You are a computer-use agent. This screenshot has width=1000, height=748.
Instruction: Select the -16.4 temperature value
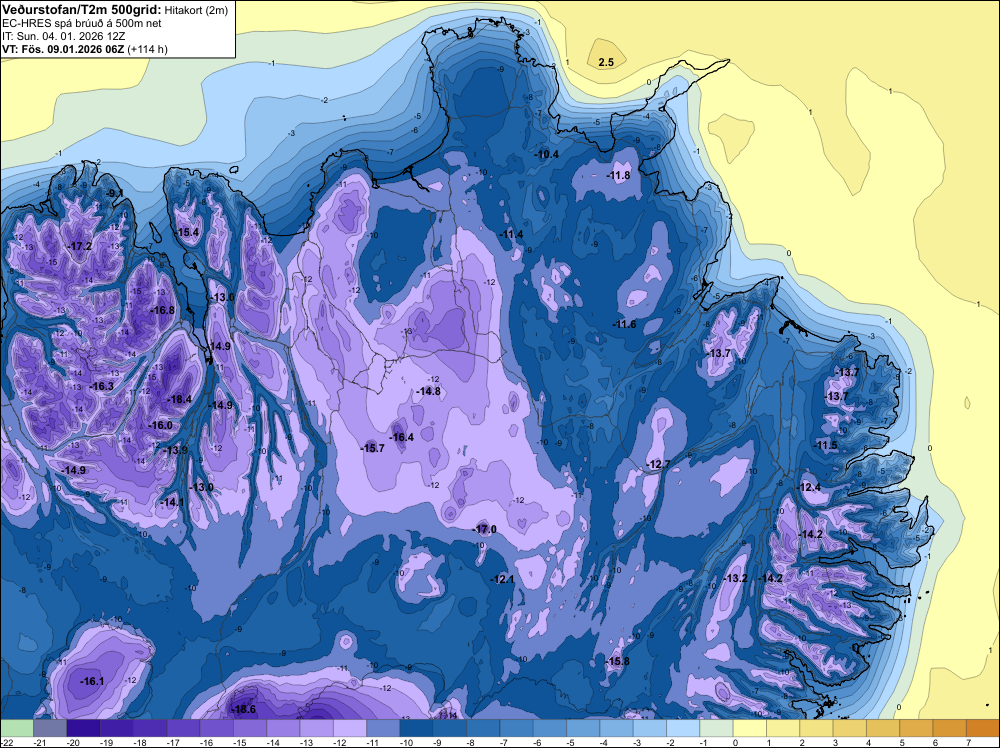402,437
